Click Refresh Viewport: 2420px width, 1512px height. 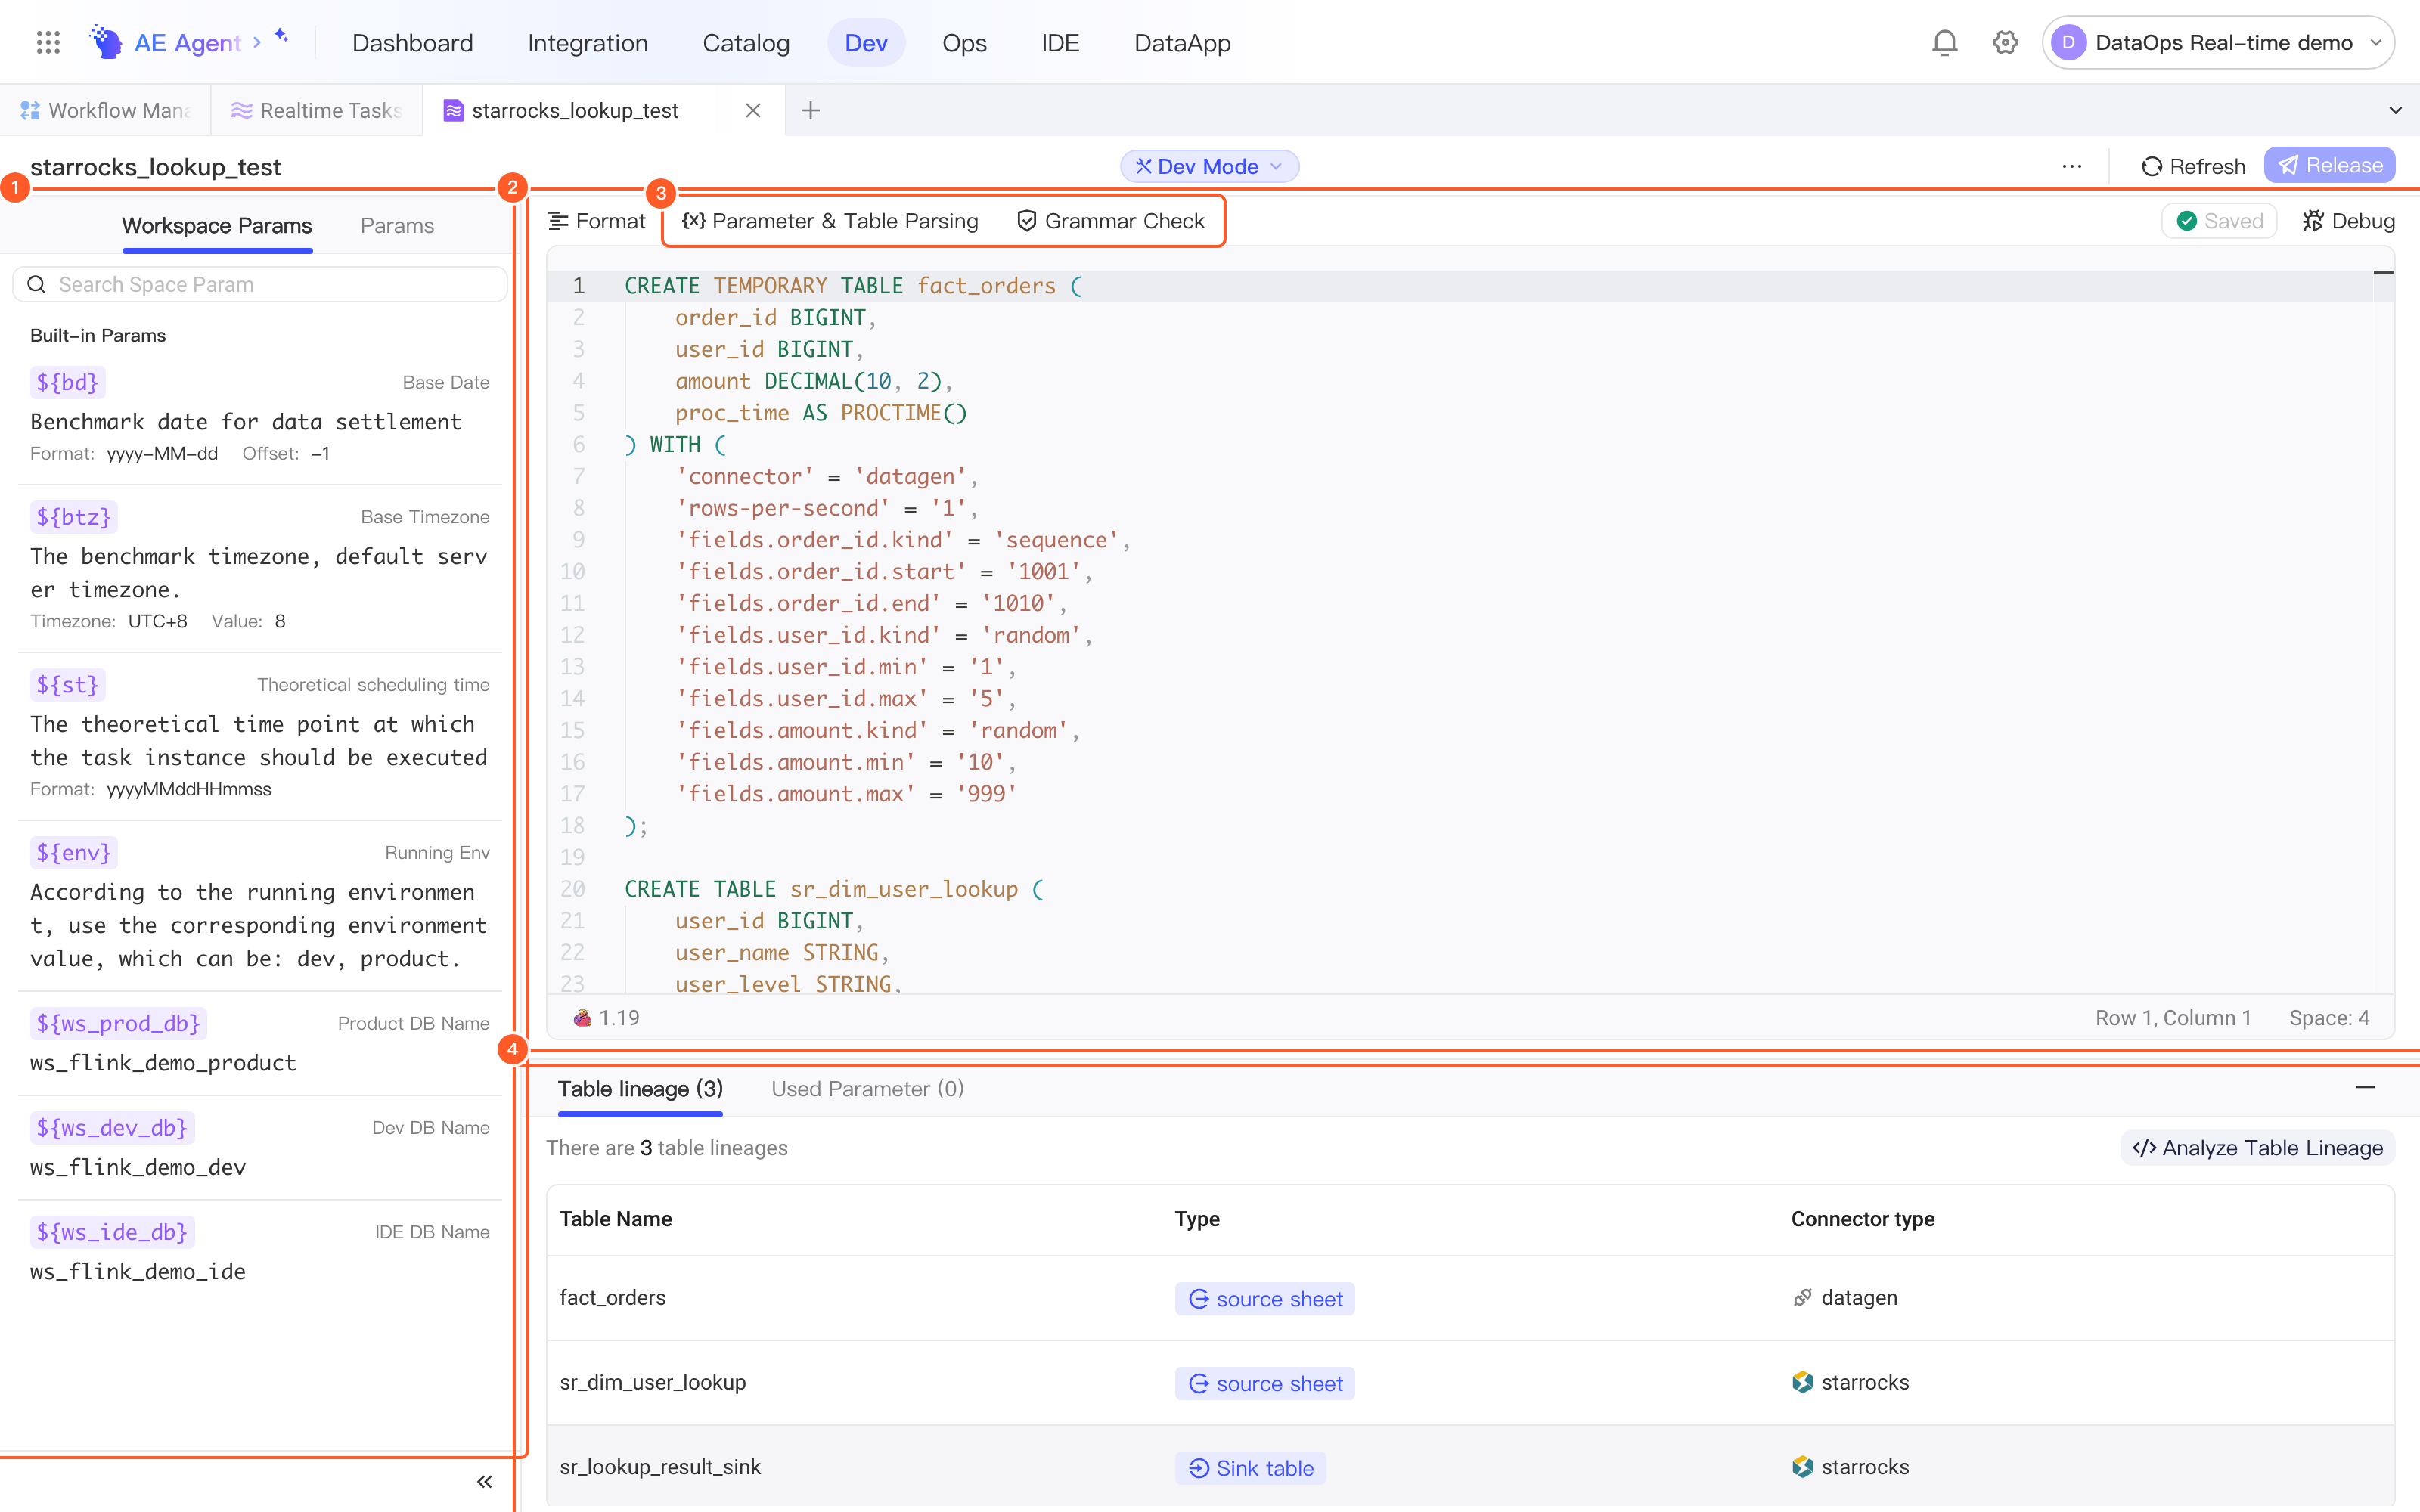2193,166
